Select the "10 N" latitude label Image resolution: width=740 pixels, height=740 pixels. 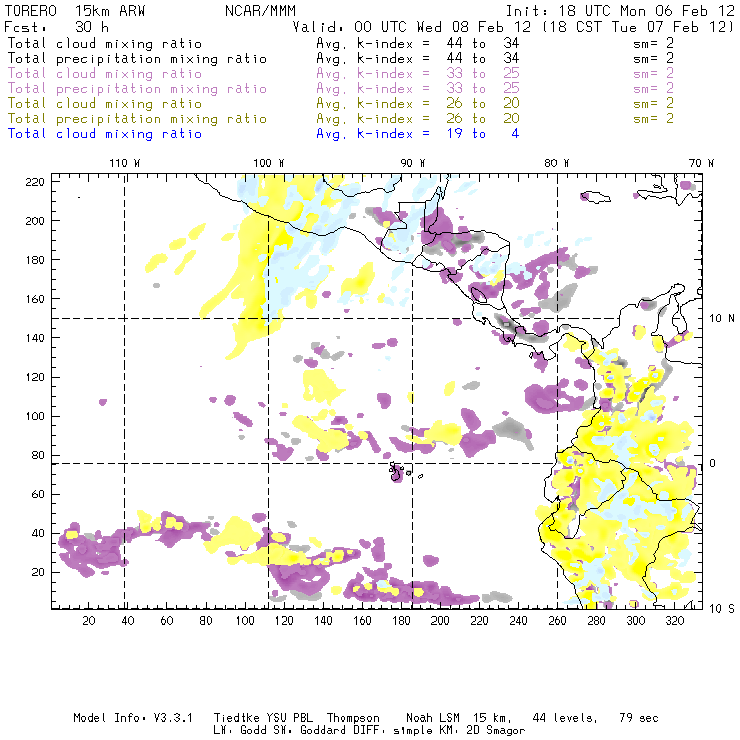tap(722, 319)
